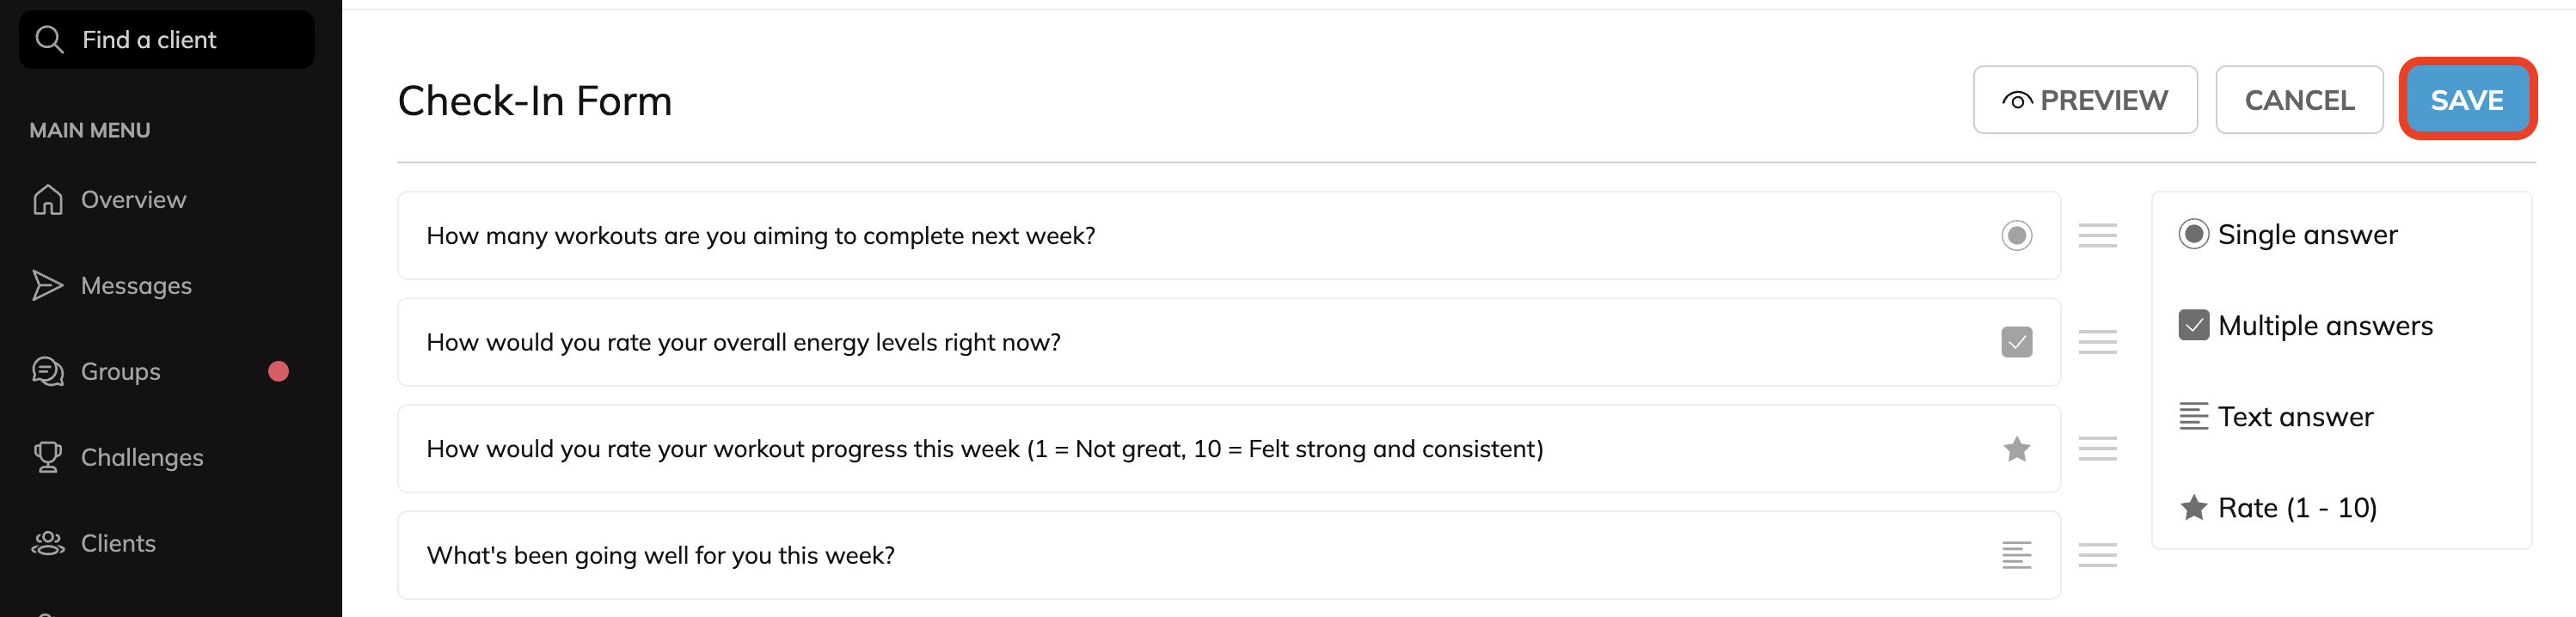Click the Challenges trophy icon
This screenshot has height=617, width=2576.
47,457
